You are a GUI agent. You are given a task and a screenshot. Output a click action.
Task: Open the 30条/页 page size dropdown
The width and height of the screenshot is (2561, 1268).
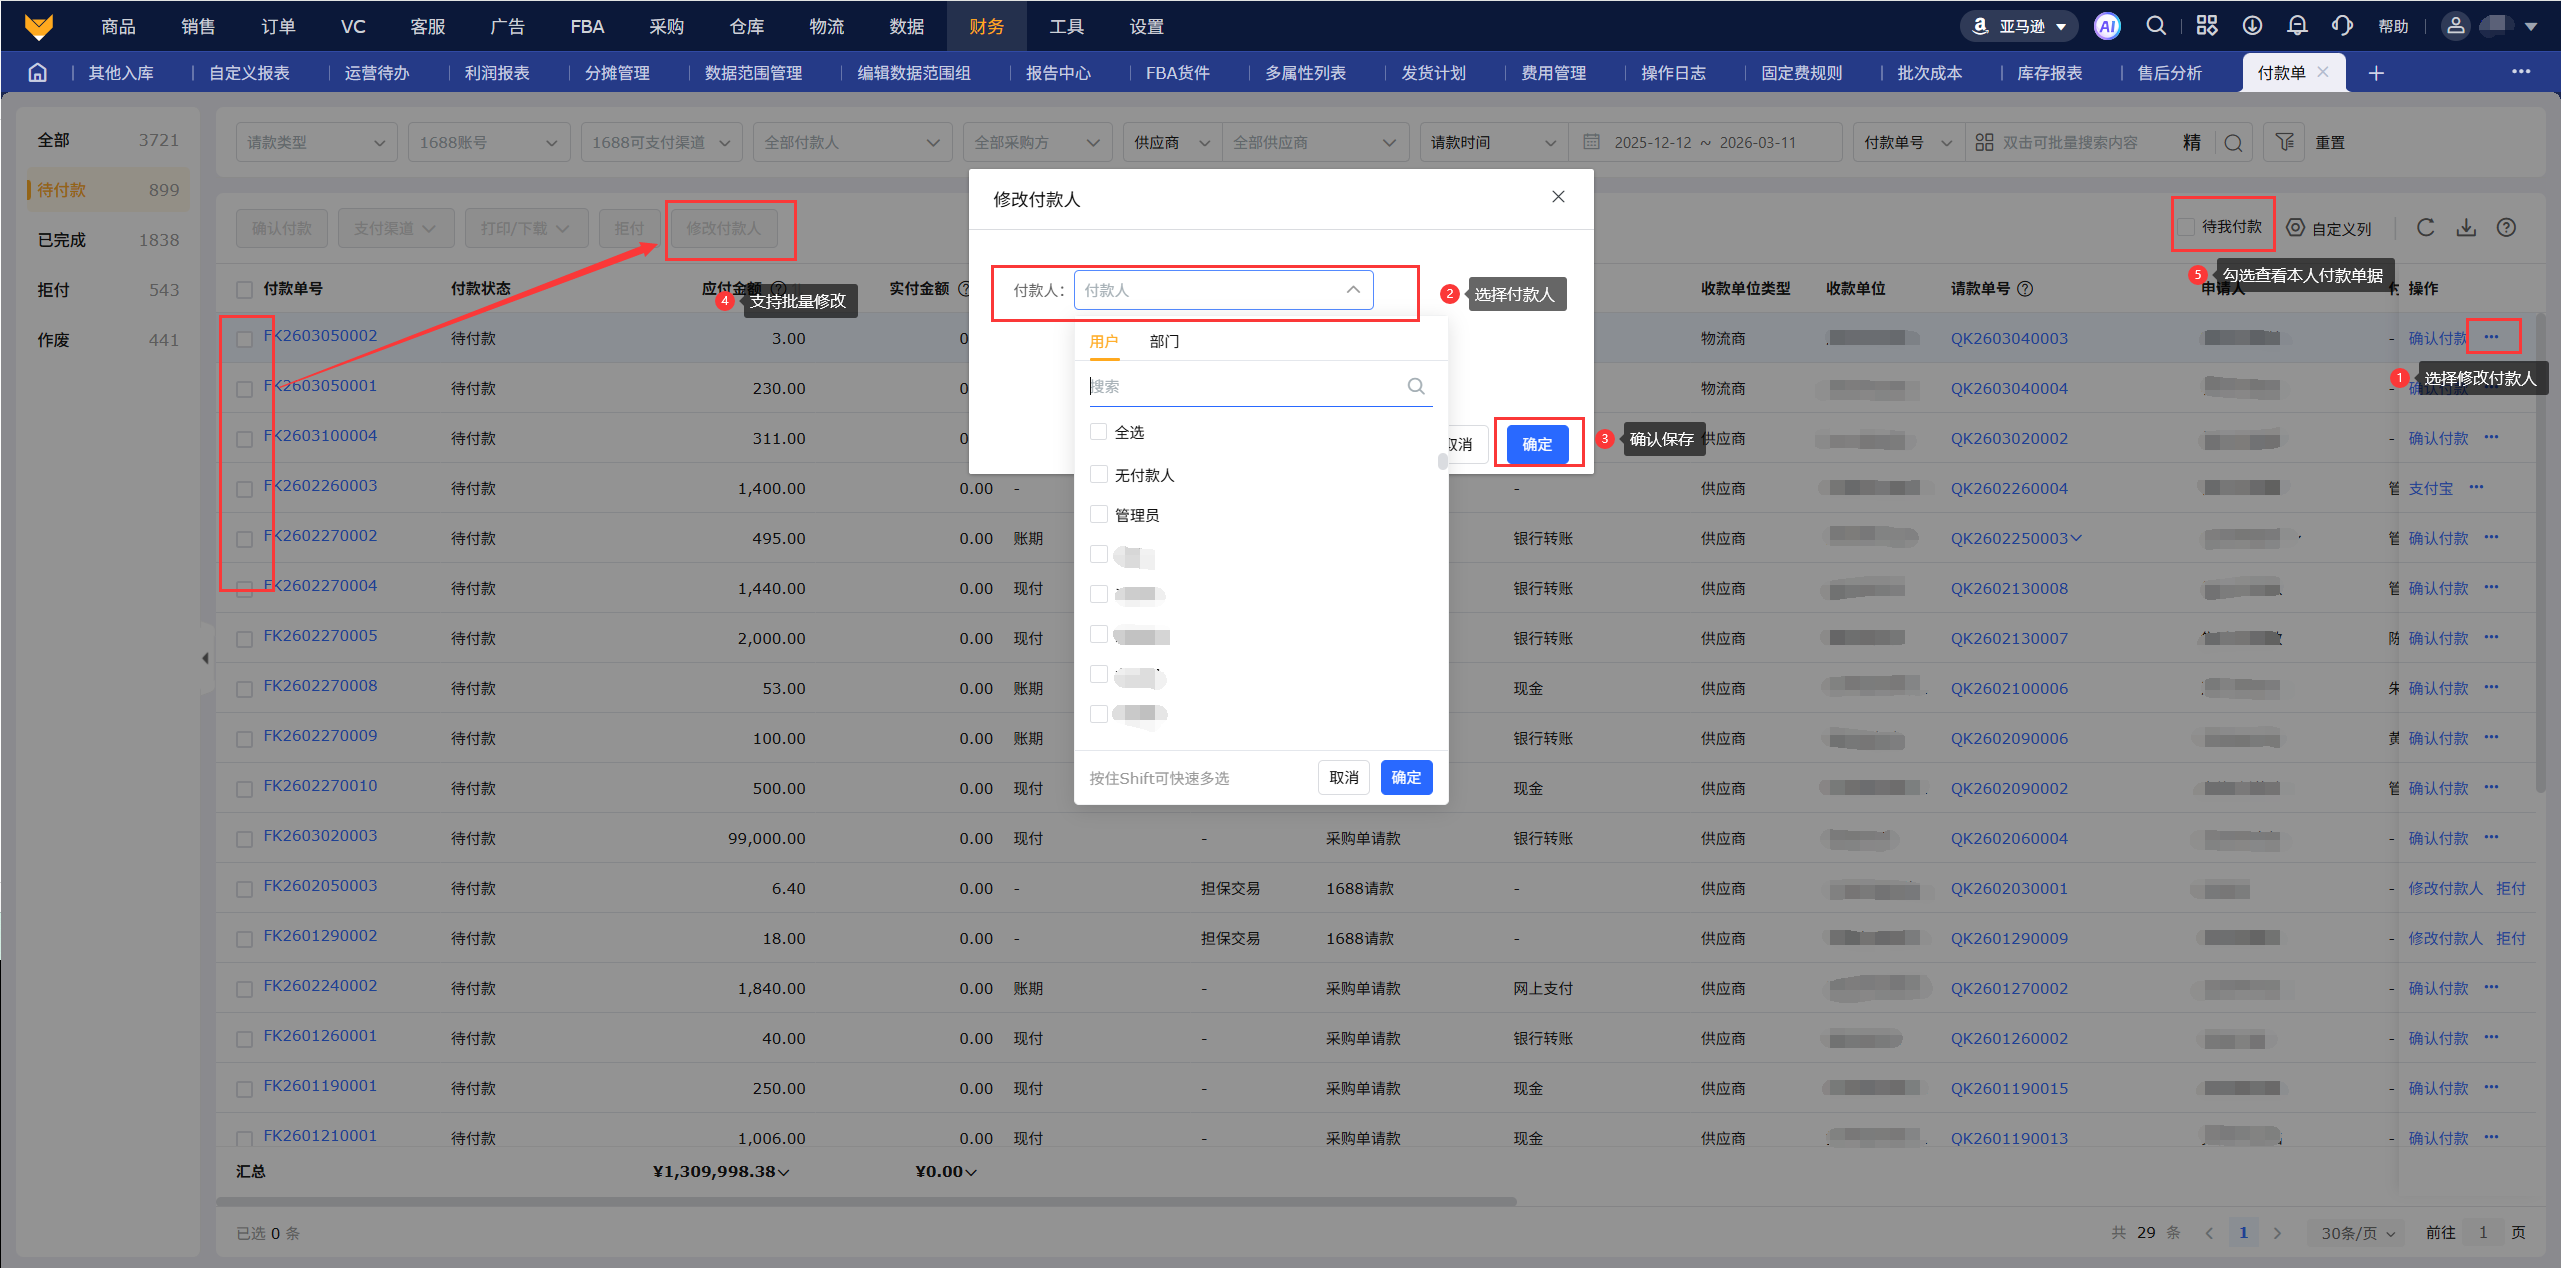(x=2357, y=1233)
